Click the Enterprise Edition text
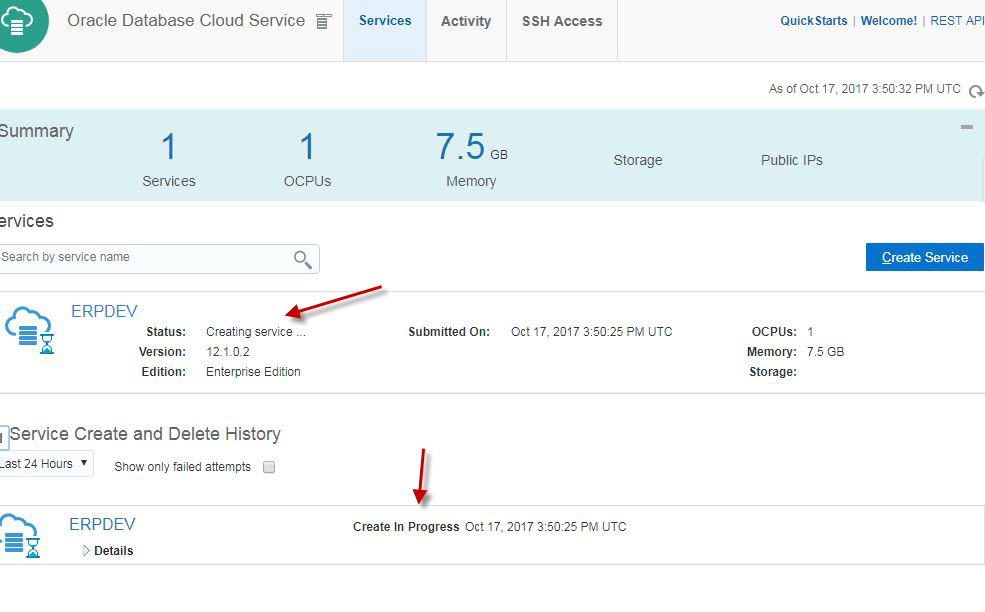The image size is (985, 612). click(253, 372)
